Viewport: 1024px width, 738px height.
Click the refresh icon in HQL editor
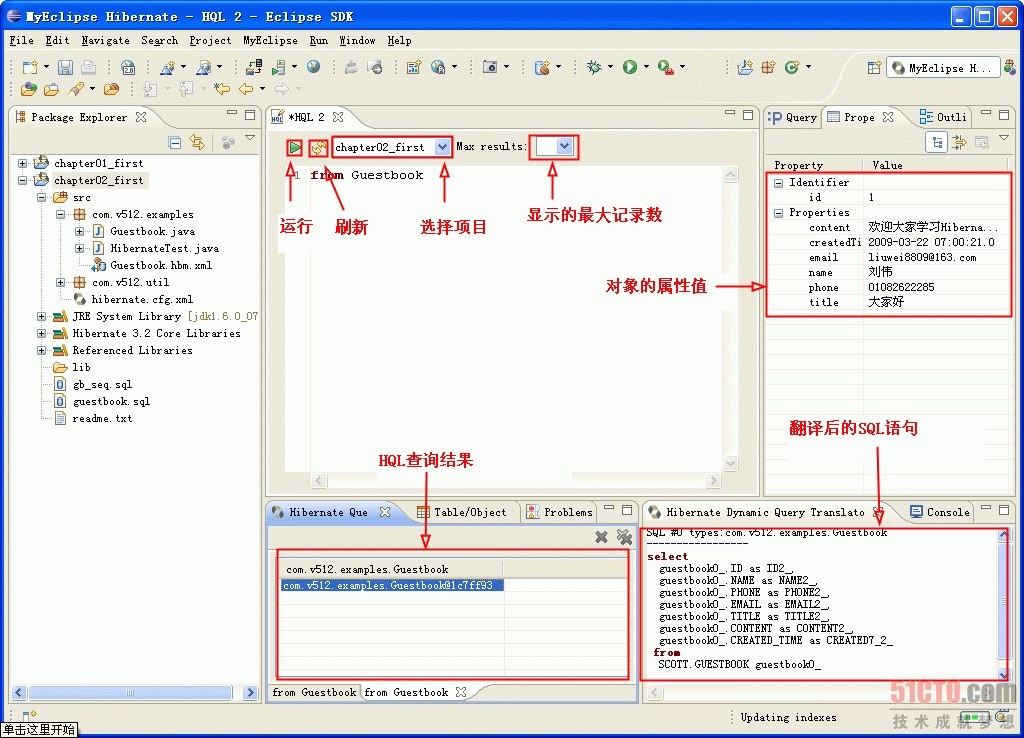tap(318, 148)
